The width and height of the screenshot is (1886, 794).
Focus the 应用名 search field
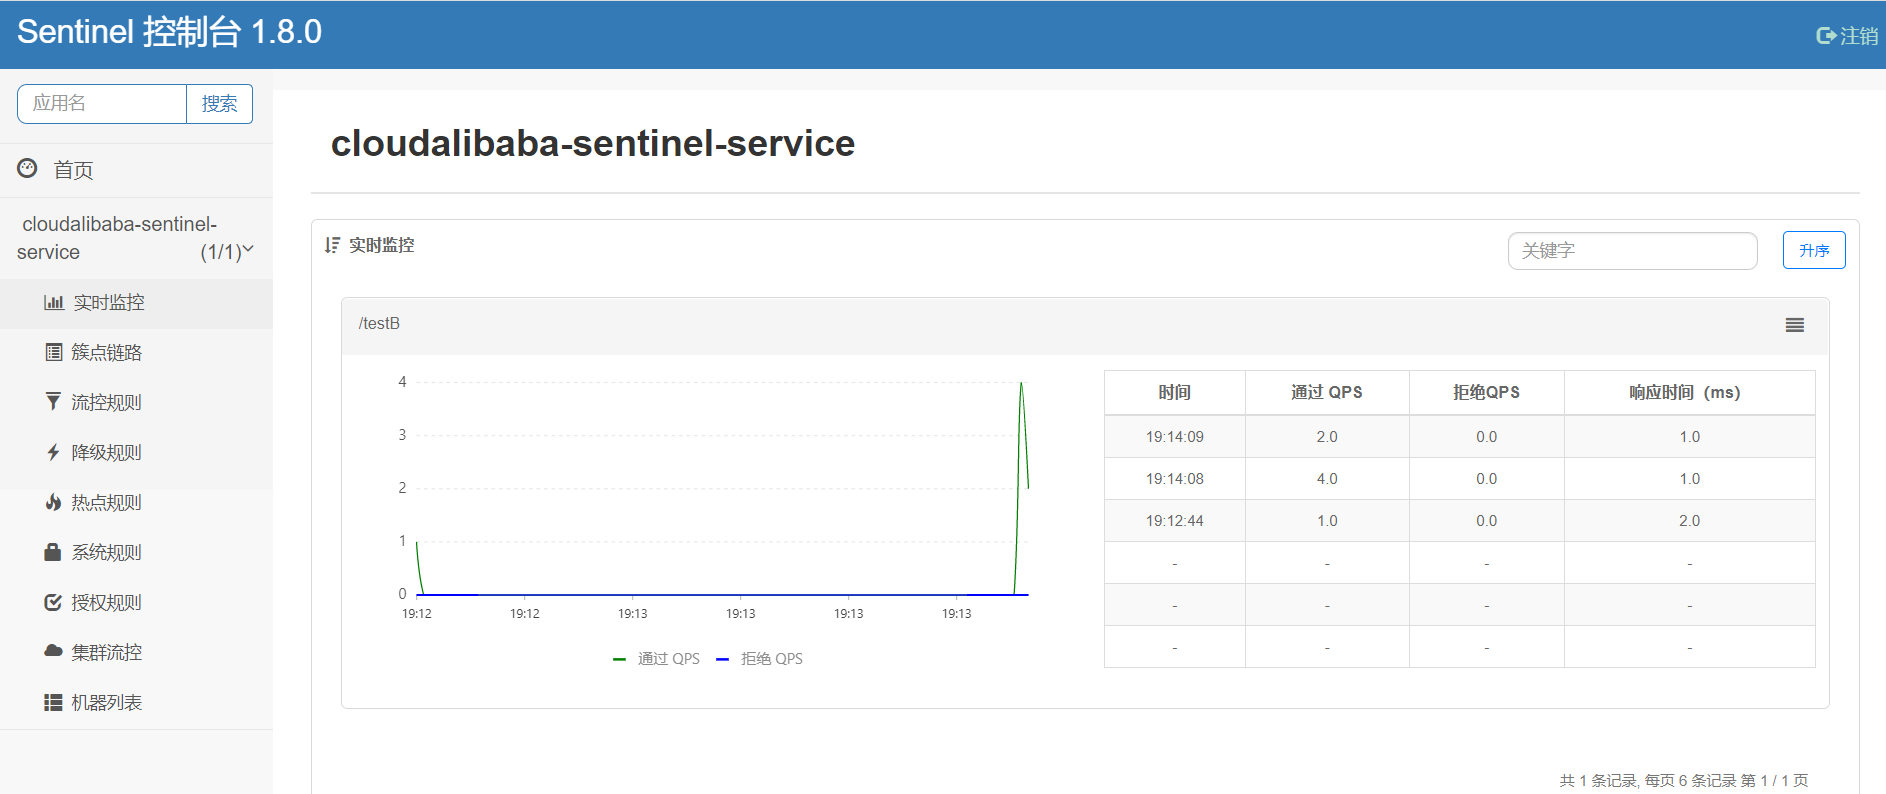pyautogui.click(x=102, y=104)
